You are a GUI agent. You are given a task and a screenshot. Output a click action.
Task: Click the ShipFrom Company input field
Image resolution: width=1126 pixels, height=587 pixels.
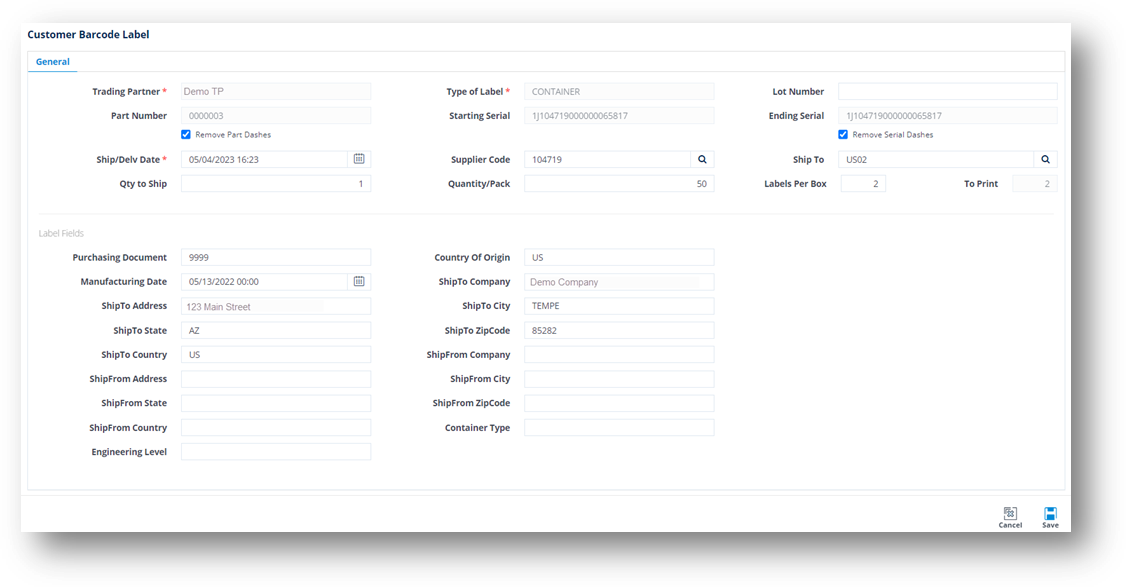click(619, 354)
